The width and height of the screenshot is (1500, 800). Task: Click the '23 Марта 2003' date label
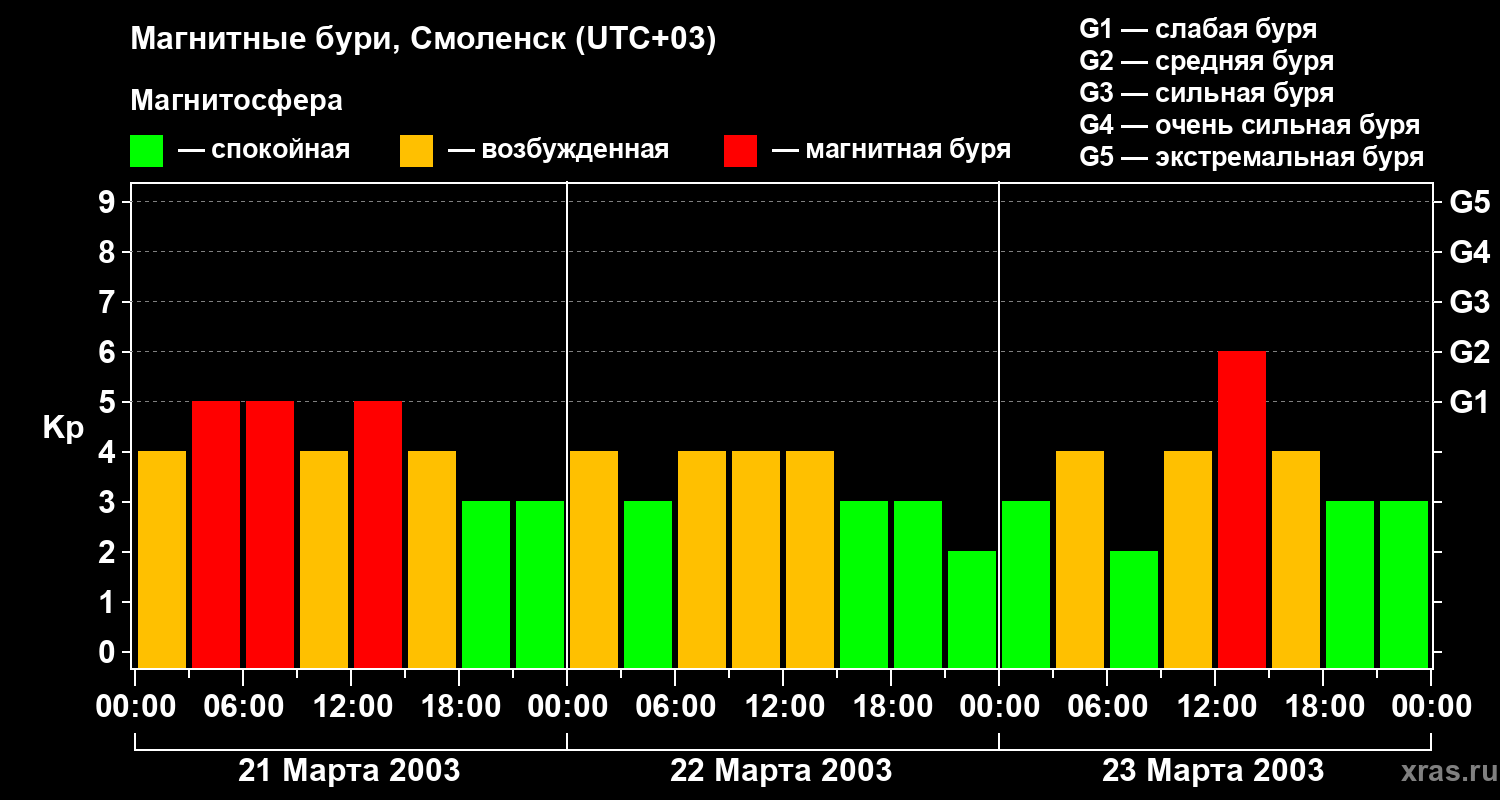[1213, 770]
